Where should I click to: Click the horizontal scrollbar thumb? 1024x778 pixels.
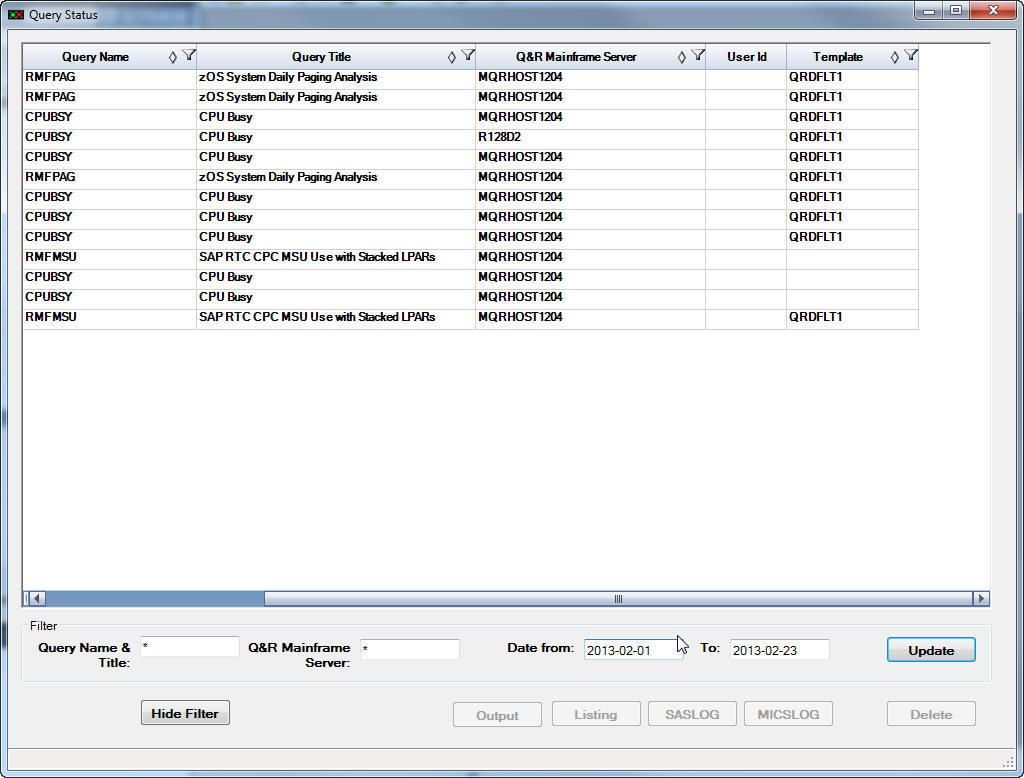618,598
